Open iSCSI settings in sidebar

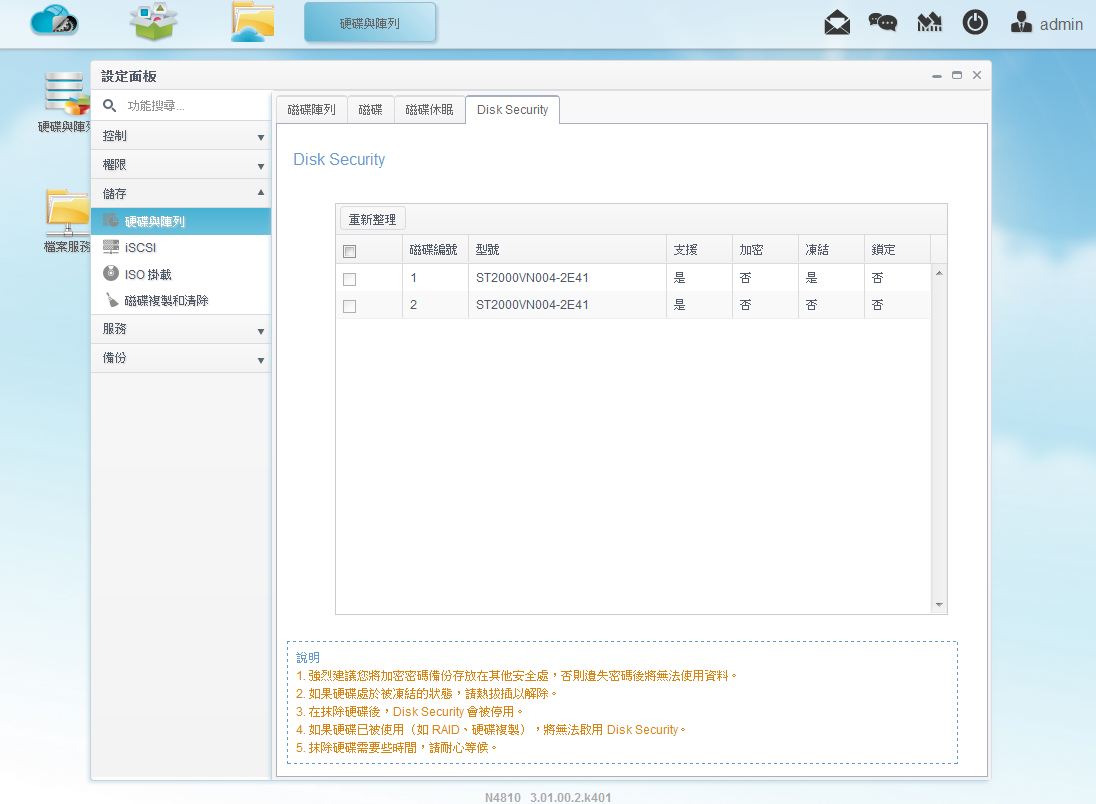point(181,247)
